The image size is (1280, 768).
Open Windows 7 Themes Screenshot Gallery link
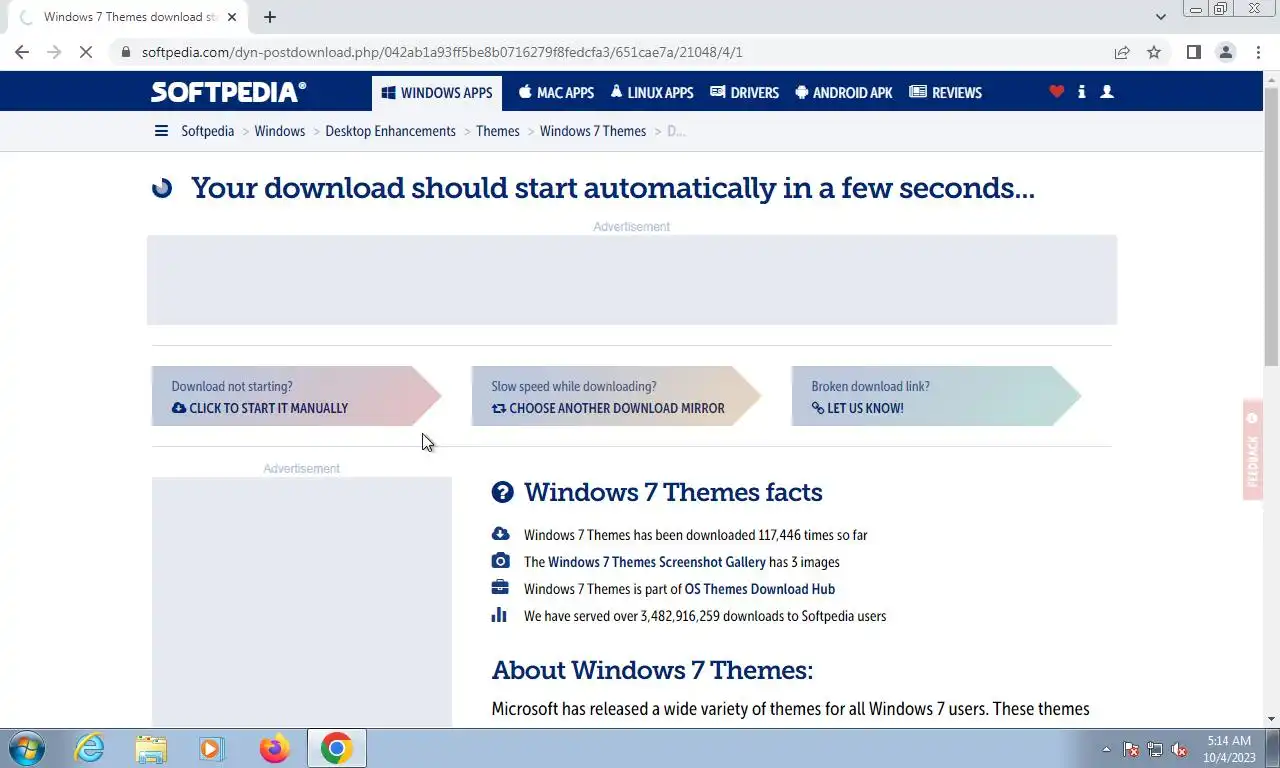657,562
